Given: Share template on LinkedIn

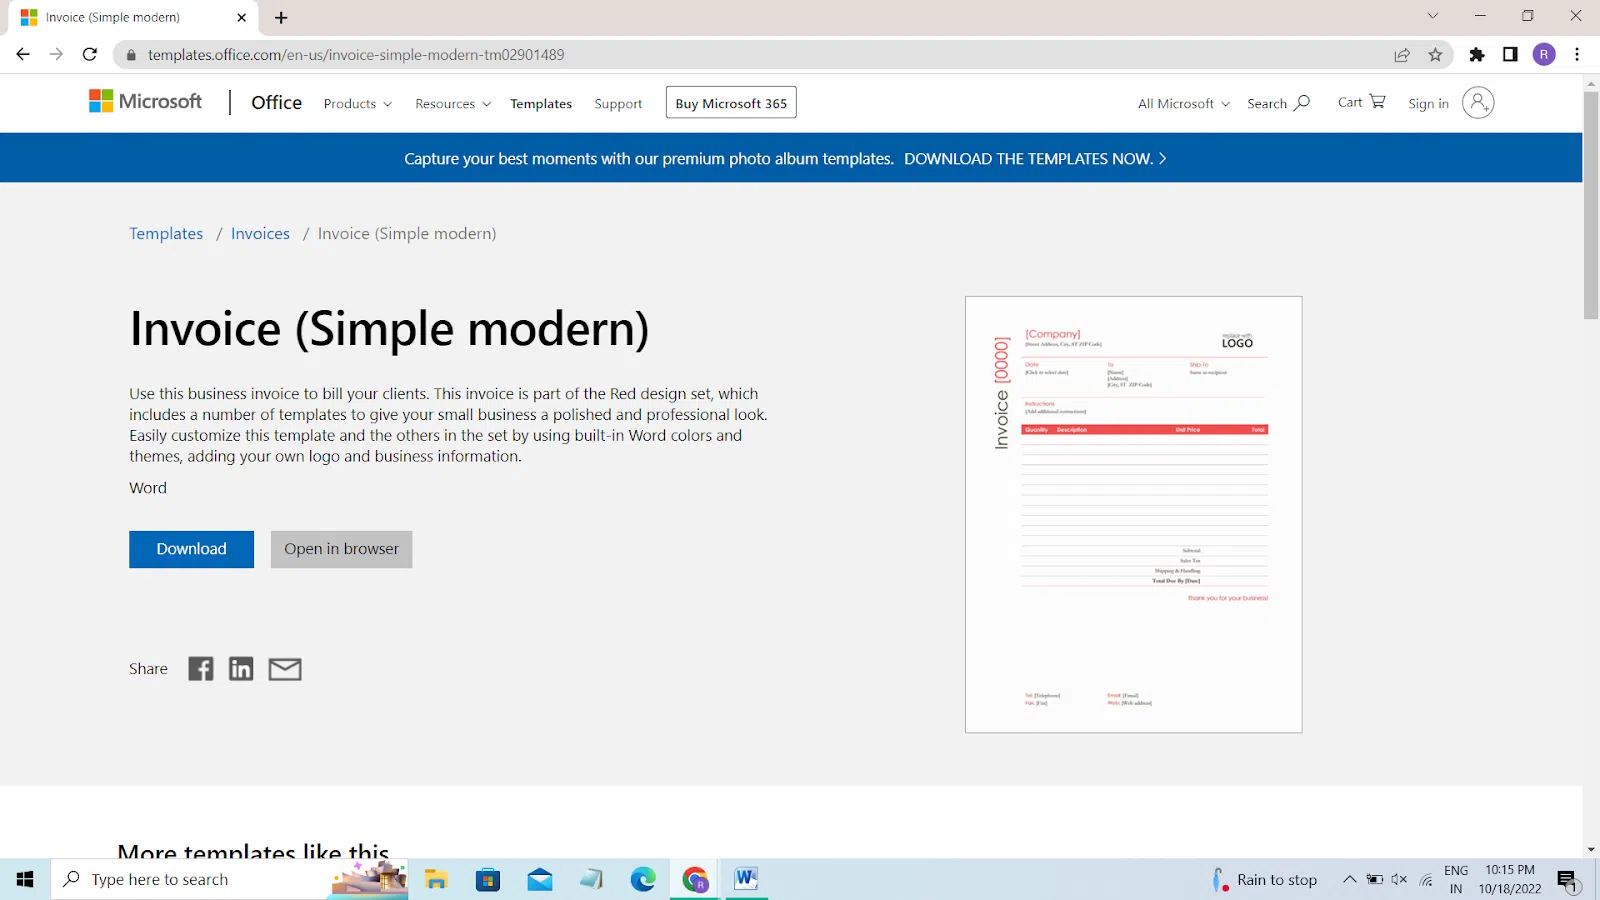Looking at the screenshot, I should (x=241, y=669).
